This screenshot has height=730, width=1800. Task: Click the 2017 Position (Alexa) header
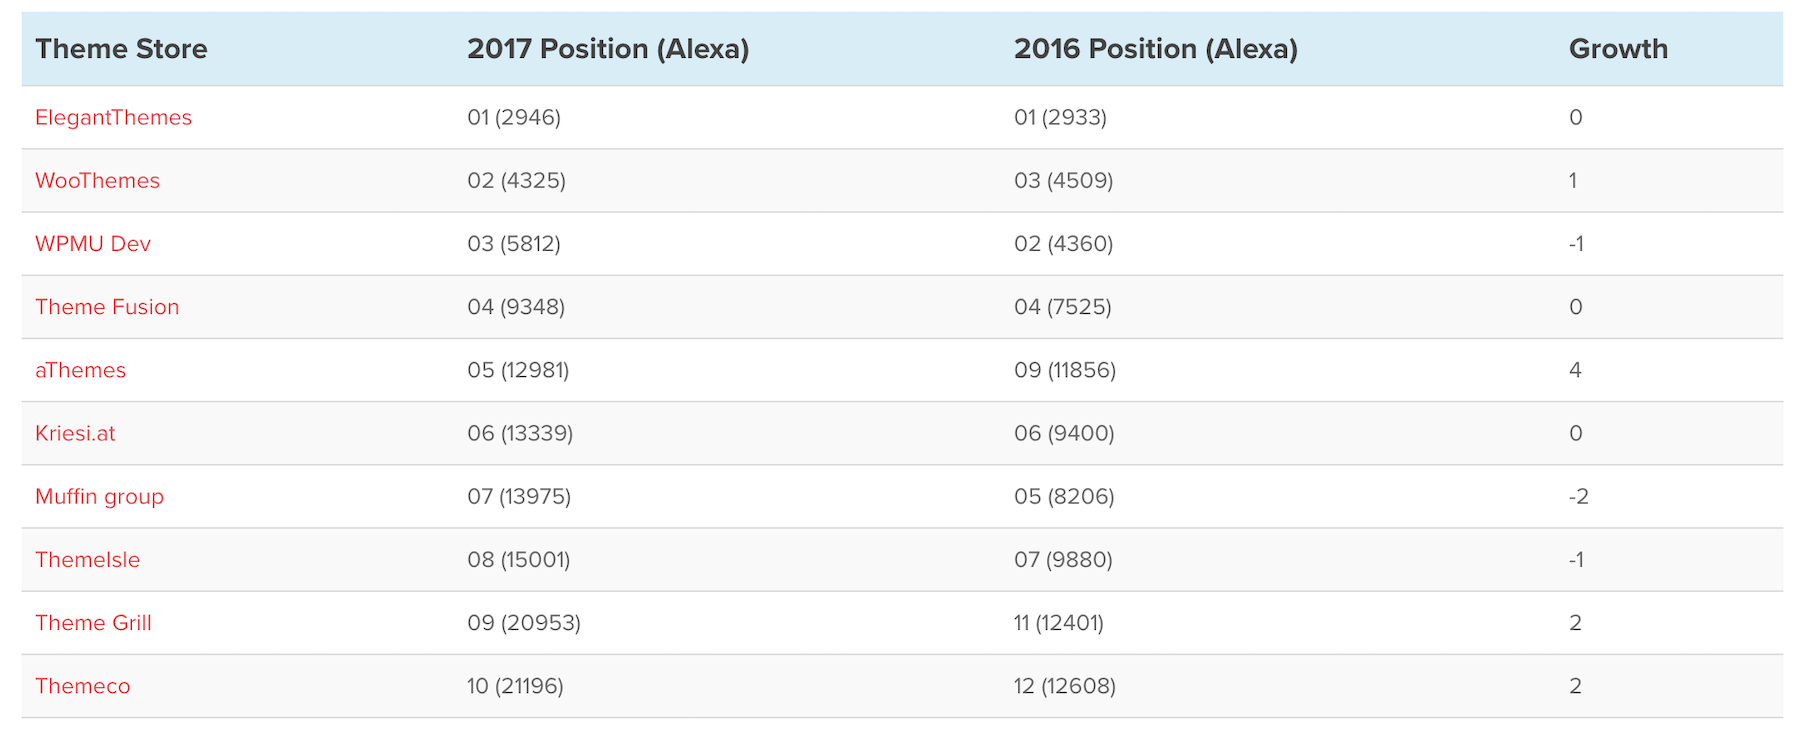[x=608, y=49]
